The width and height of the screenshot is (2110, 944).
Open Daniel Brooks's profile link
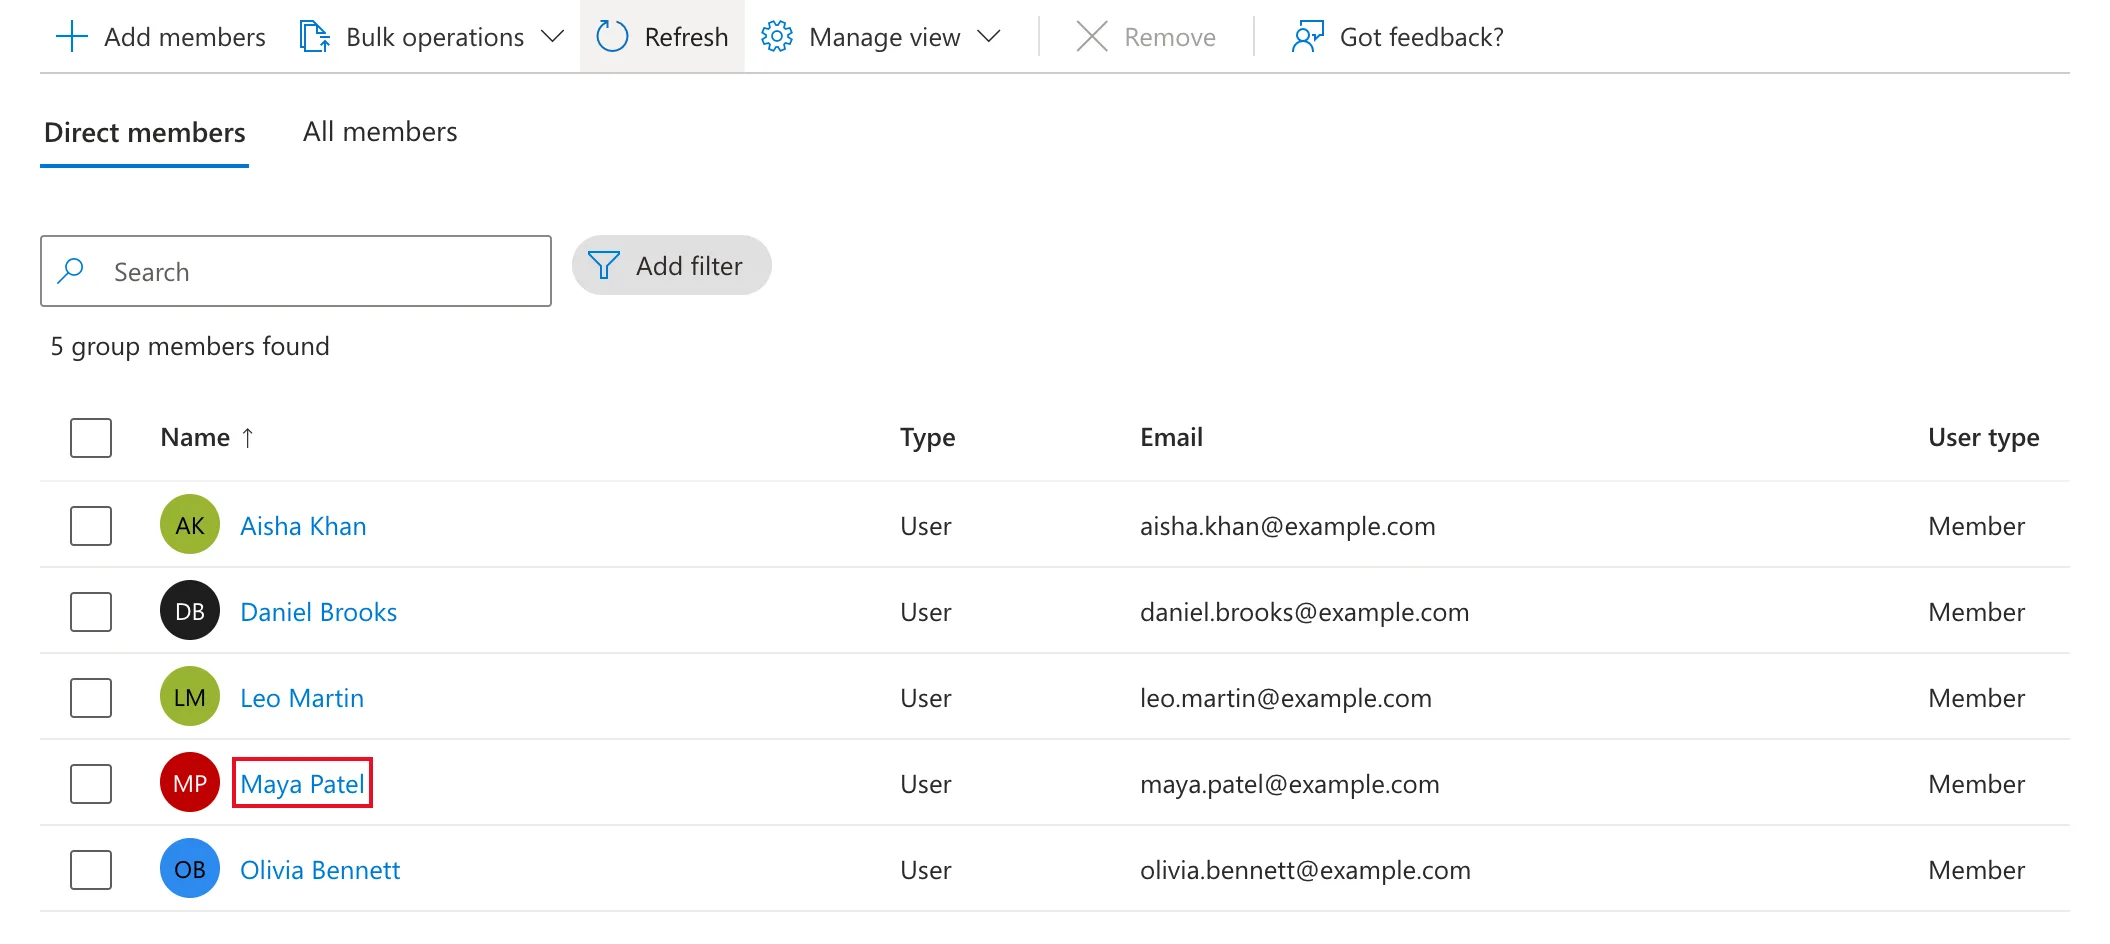click(319, 612)
